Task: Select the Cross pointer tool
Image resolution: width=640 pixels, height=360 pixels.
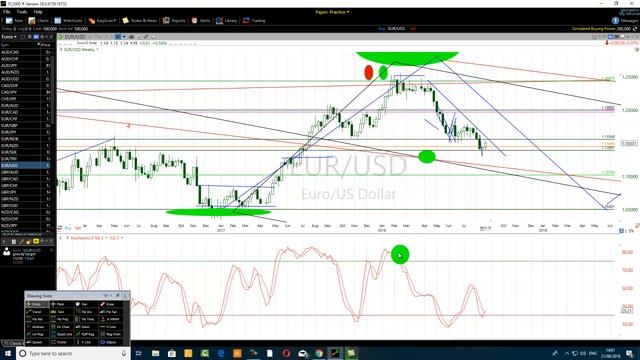Action: coord(37,304)
